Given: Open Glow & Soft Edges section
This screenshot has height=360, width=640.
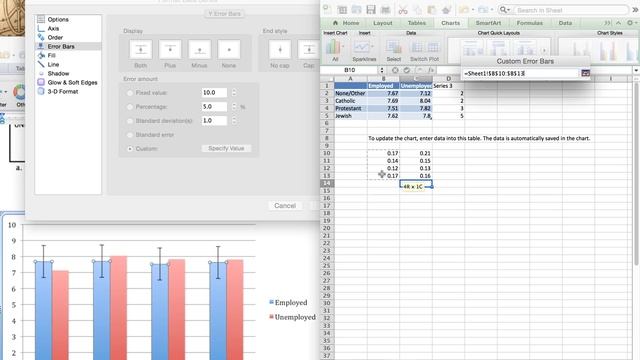Looking at the screenshot, I should (x=72, y=82).
